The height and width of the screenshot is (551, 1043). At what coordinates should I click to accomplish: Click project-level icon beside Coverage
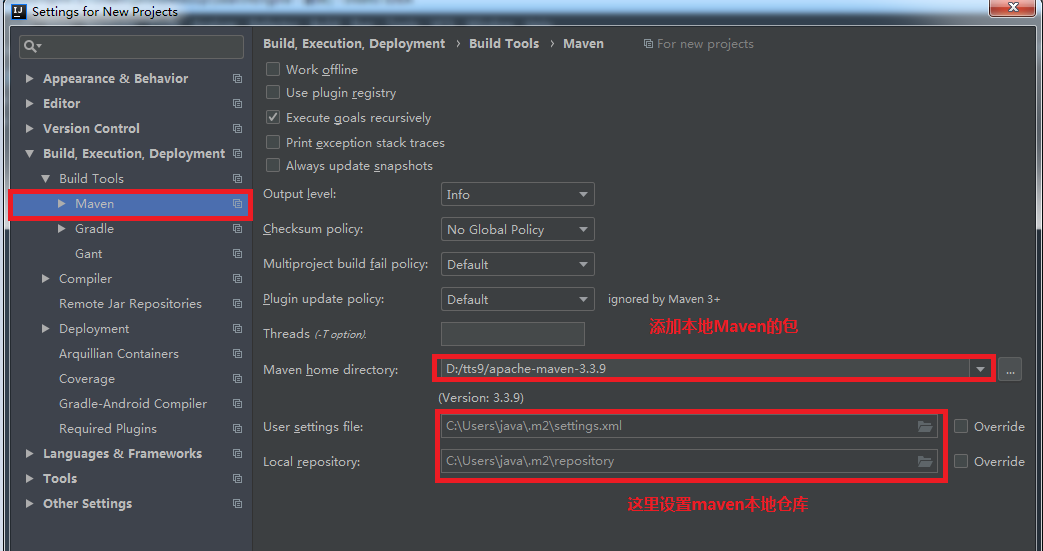tap(237, 379)
